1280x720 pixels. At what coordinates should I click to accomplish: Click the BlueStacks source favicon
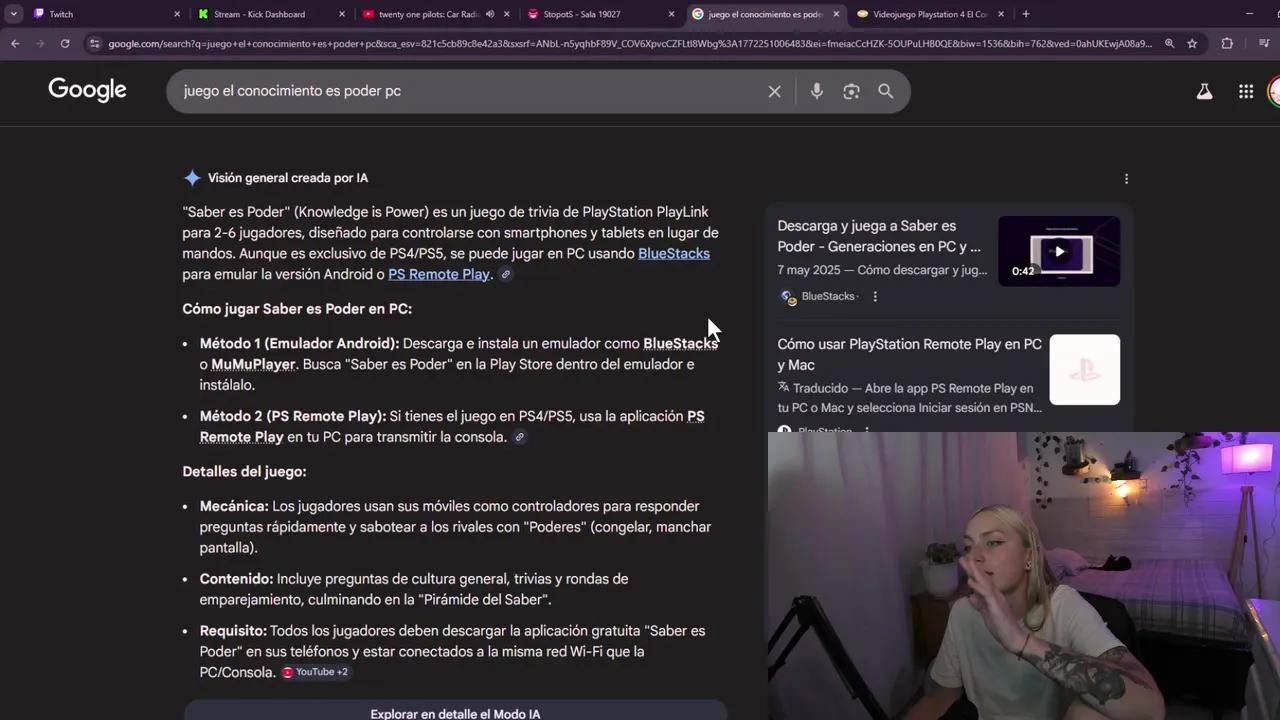(788, 296)
